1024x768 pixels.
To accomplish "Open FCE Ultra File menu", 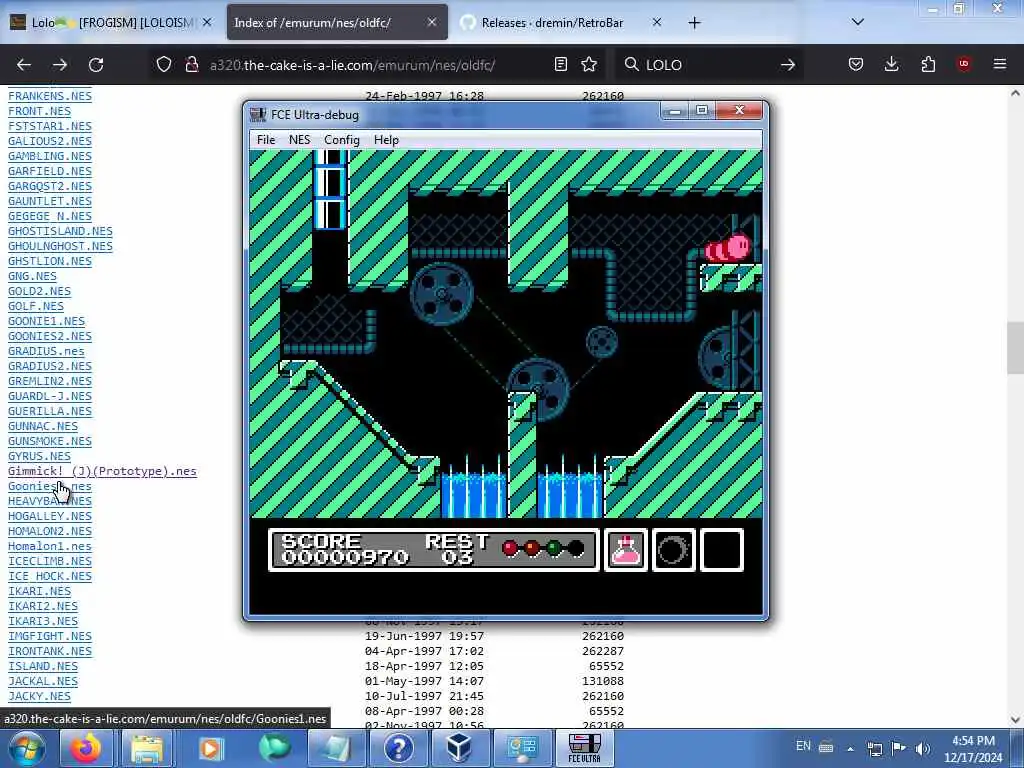I will coord(266,140).
